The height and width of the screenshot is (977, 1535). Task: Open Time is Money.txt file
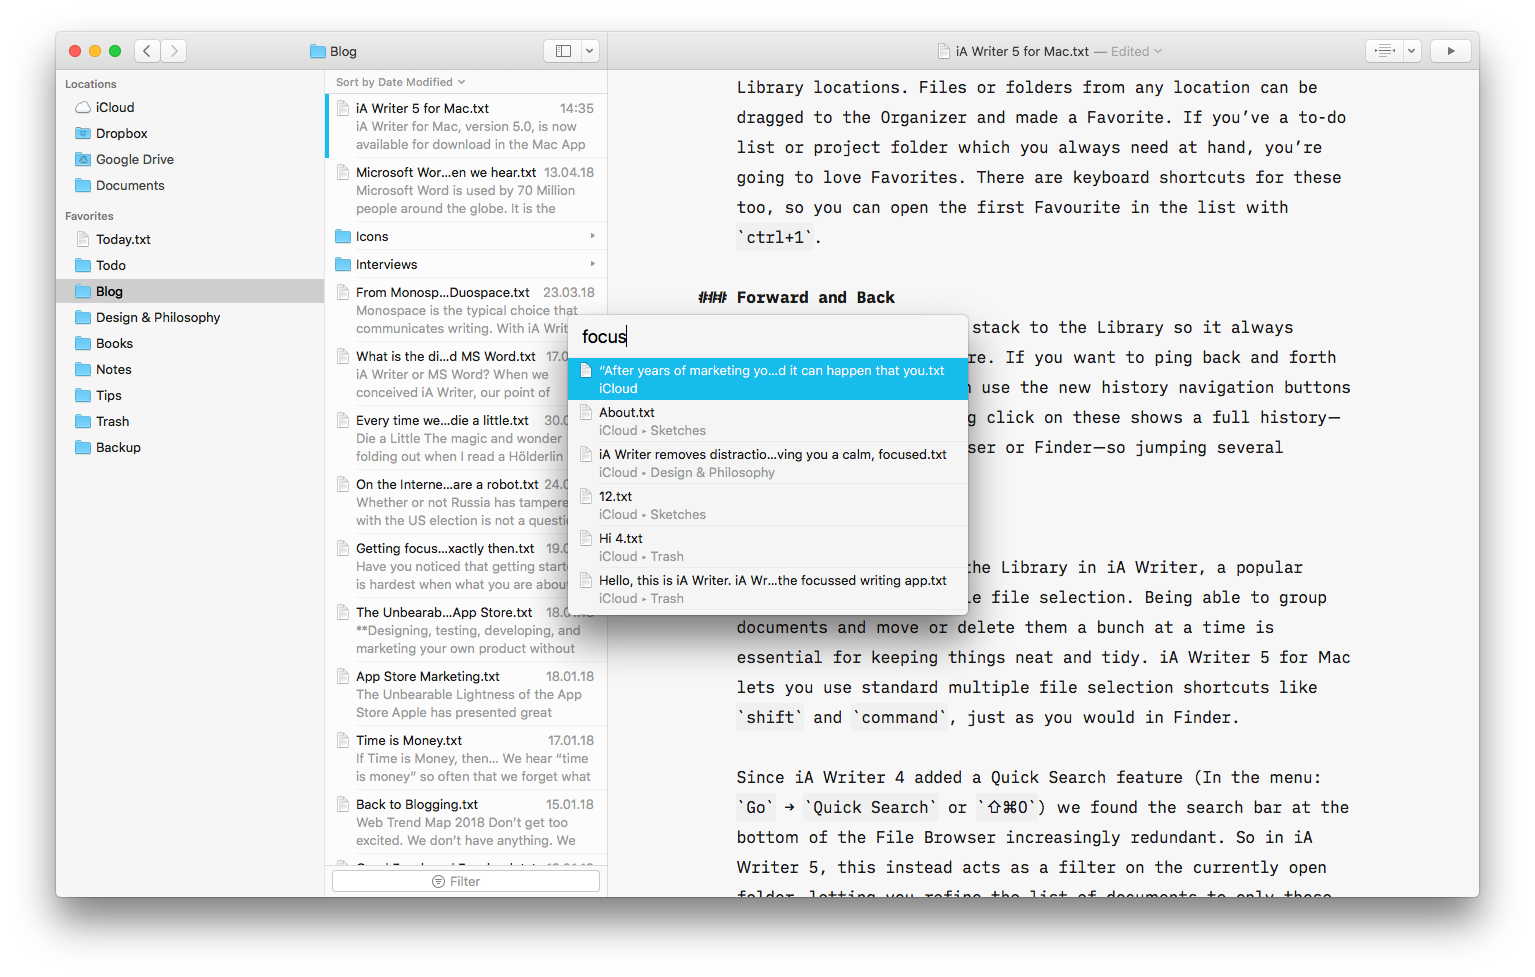tap(466, 758)
